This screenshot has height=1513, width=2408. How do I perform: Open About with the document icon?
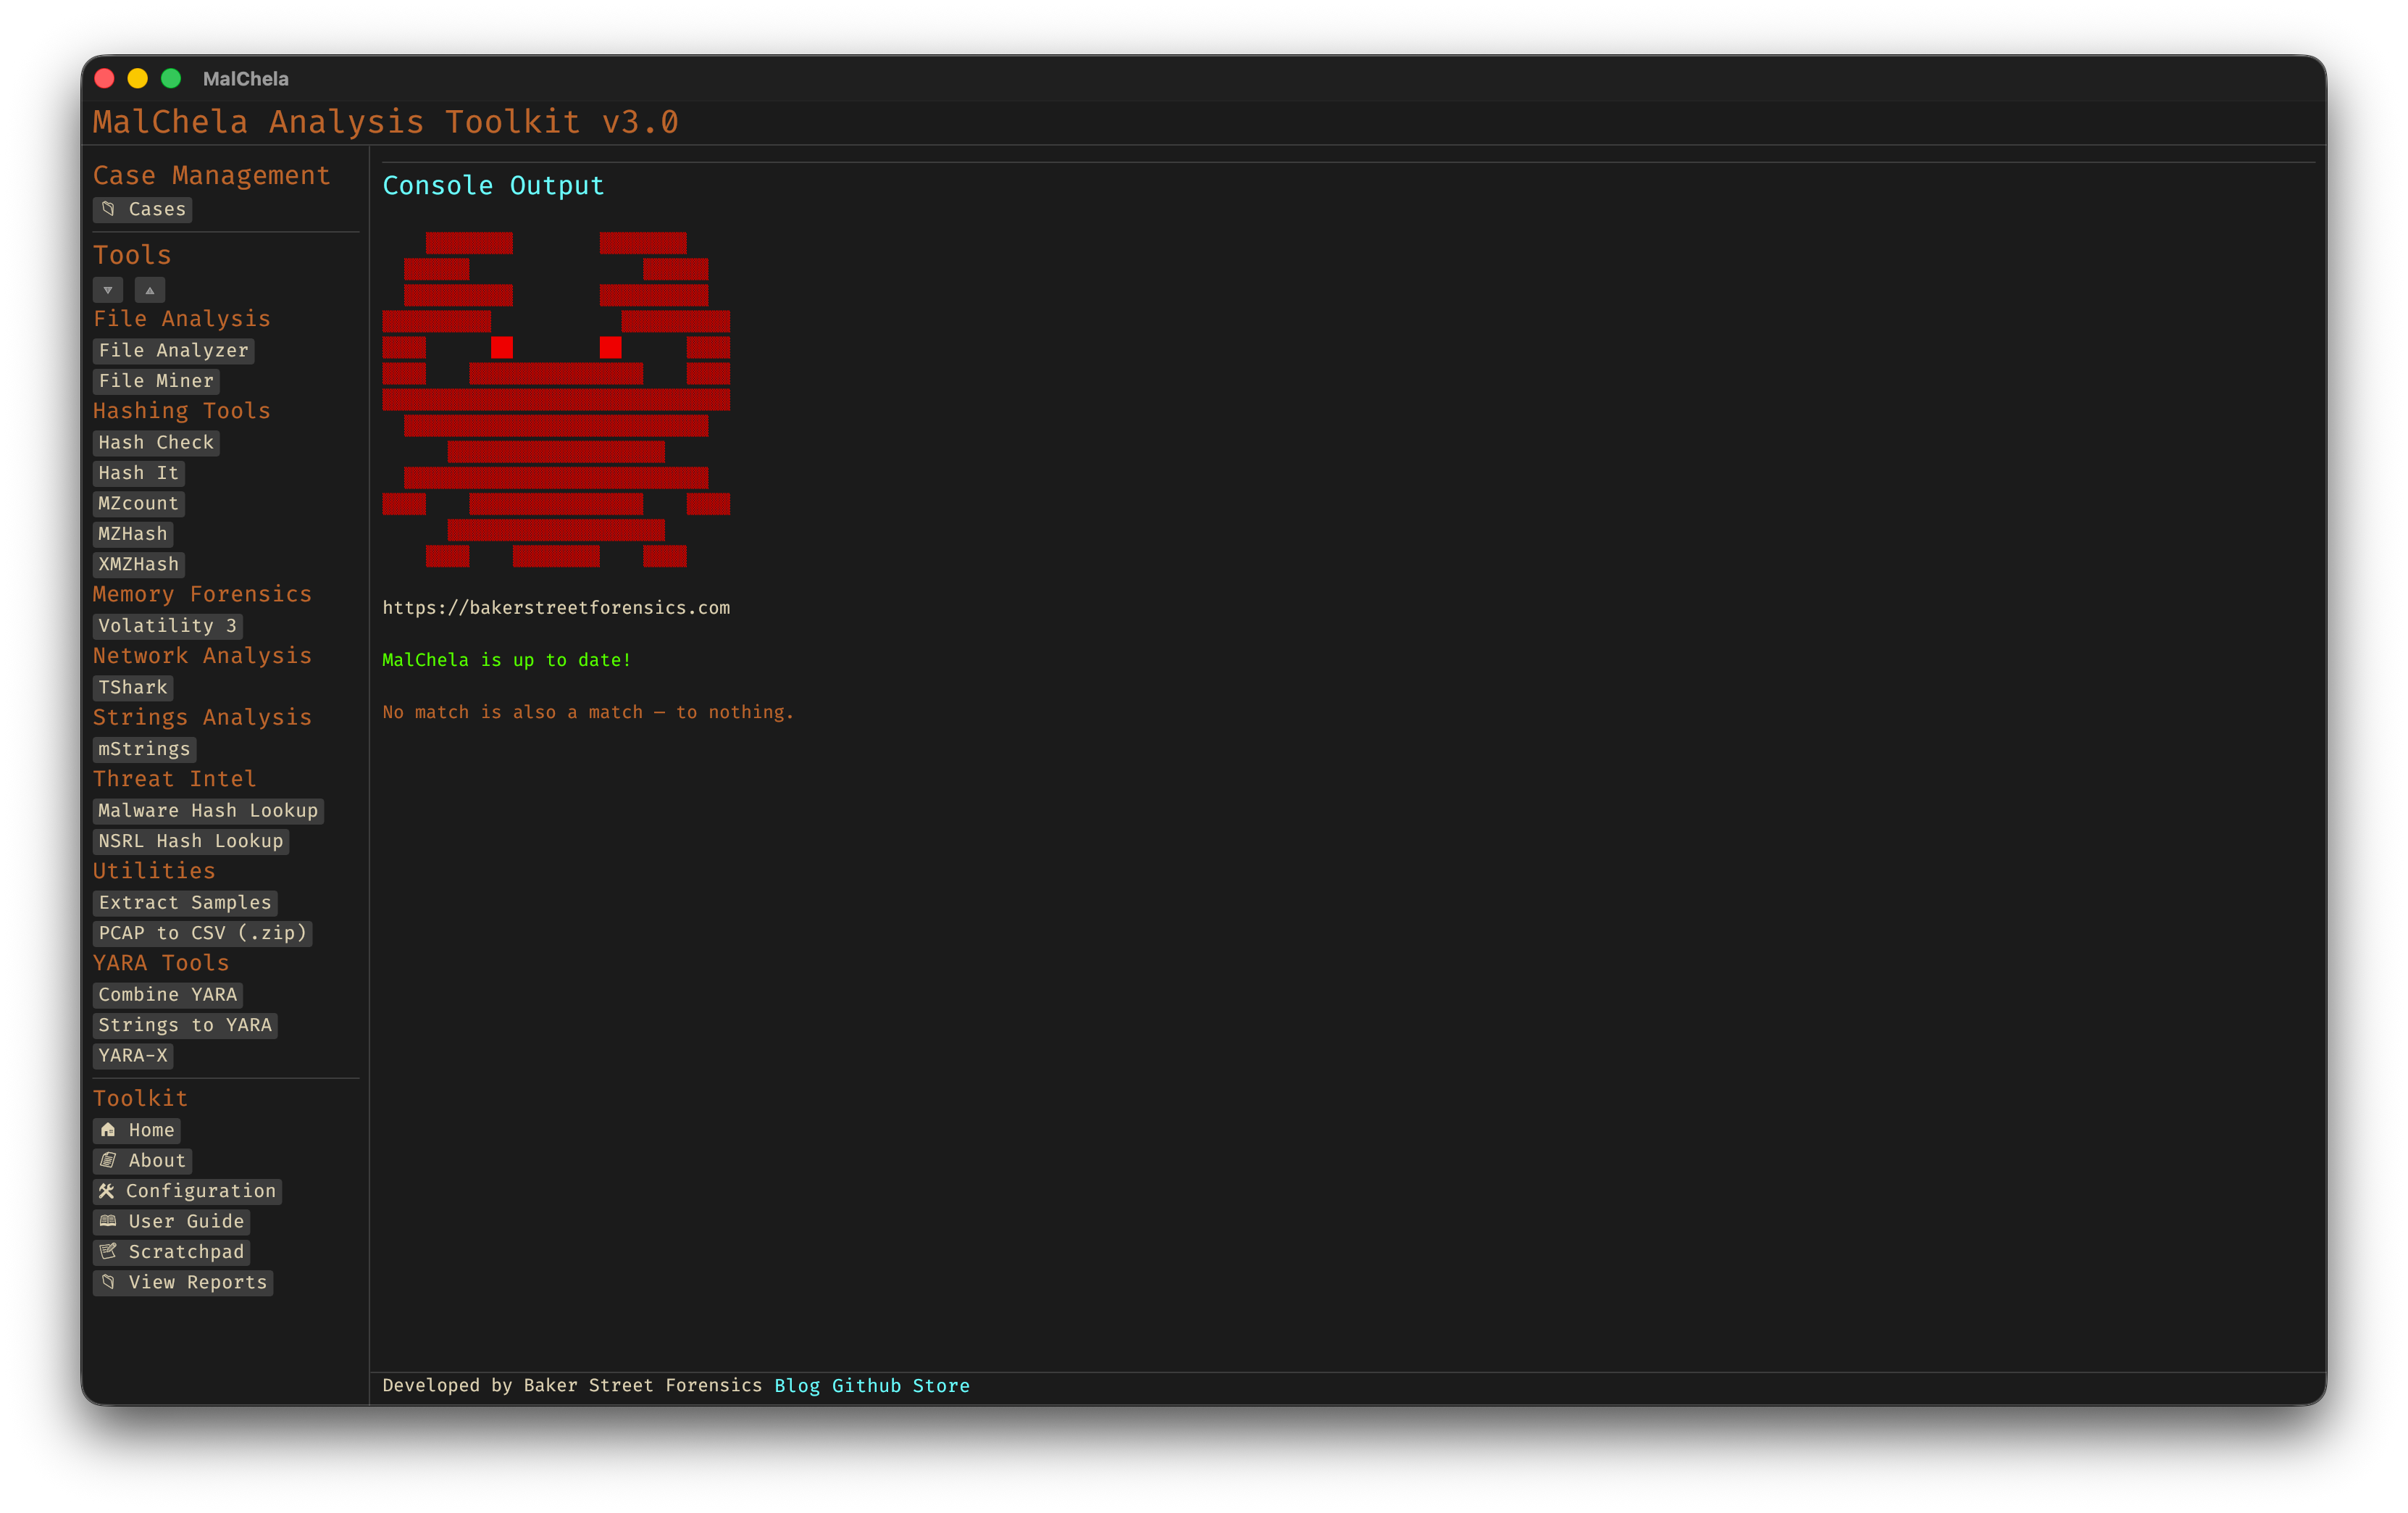tap(142, 1160)
